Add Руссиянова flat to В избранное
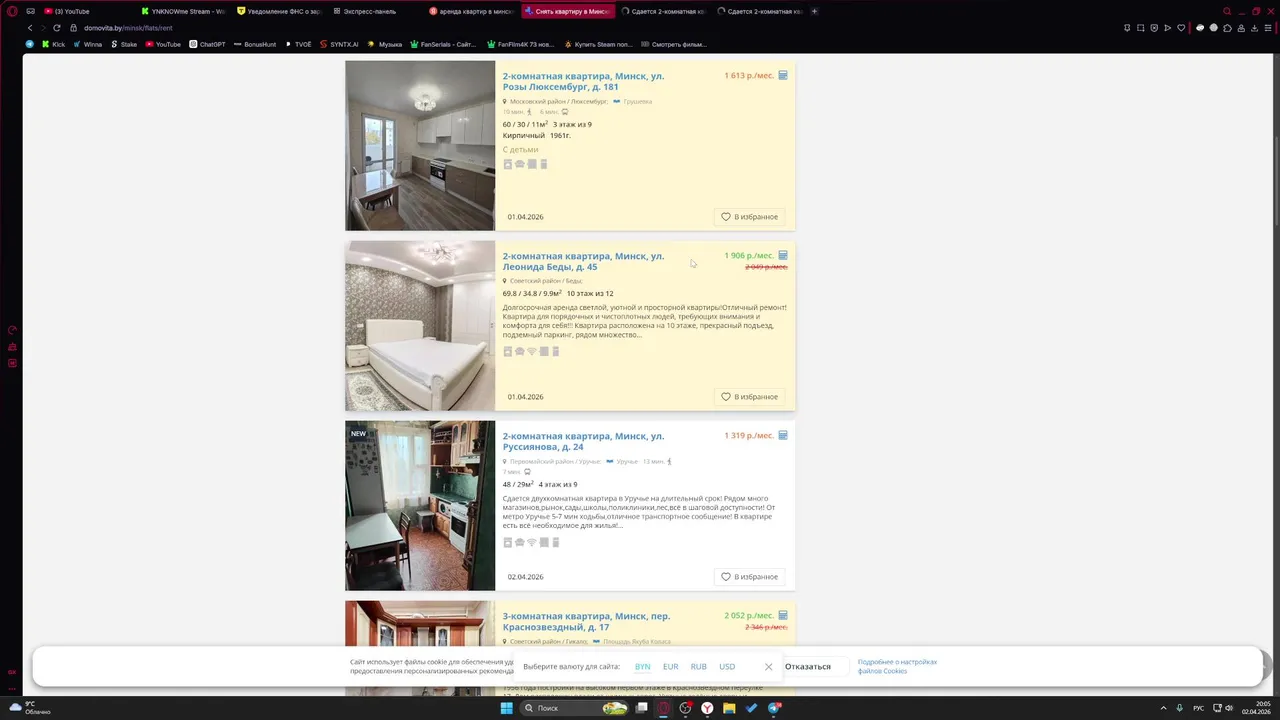The width and height of the screenshot is (1280, 720). (x=750, y=576)
